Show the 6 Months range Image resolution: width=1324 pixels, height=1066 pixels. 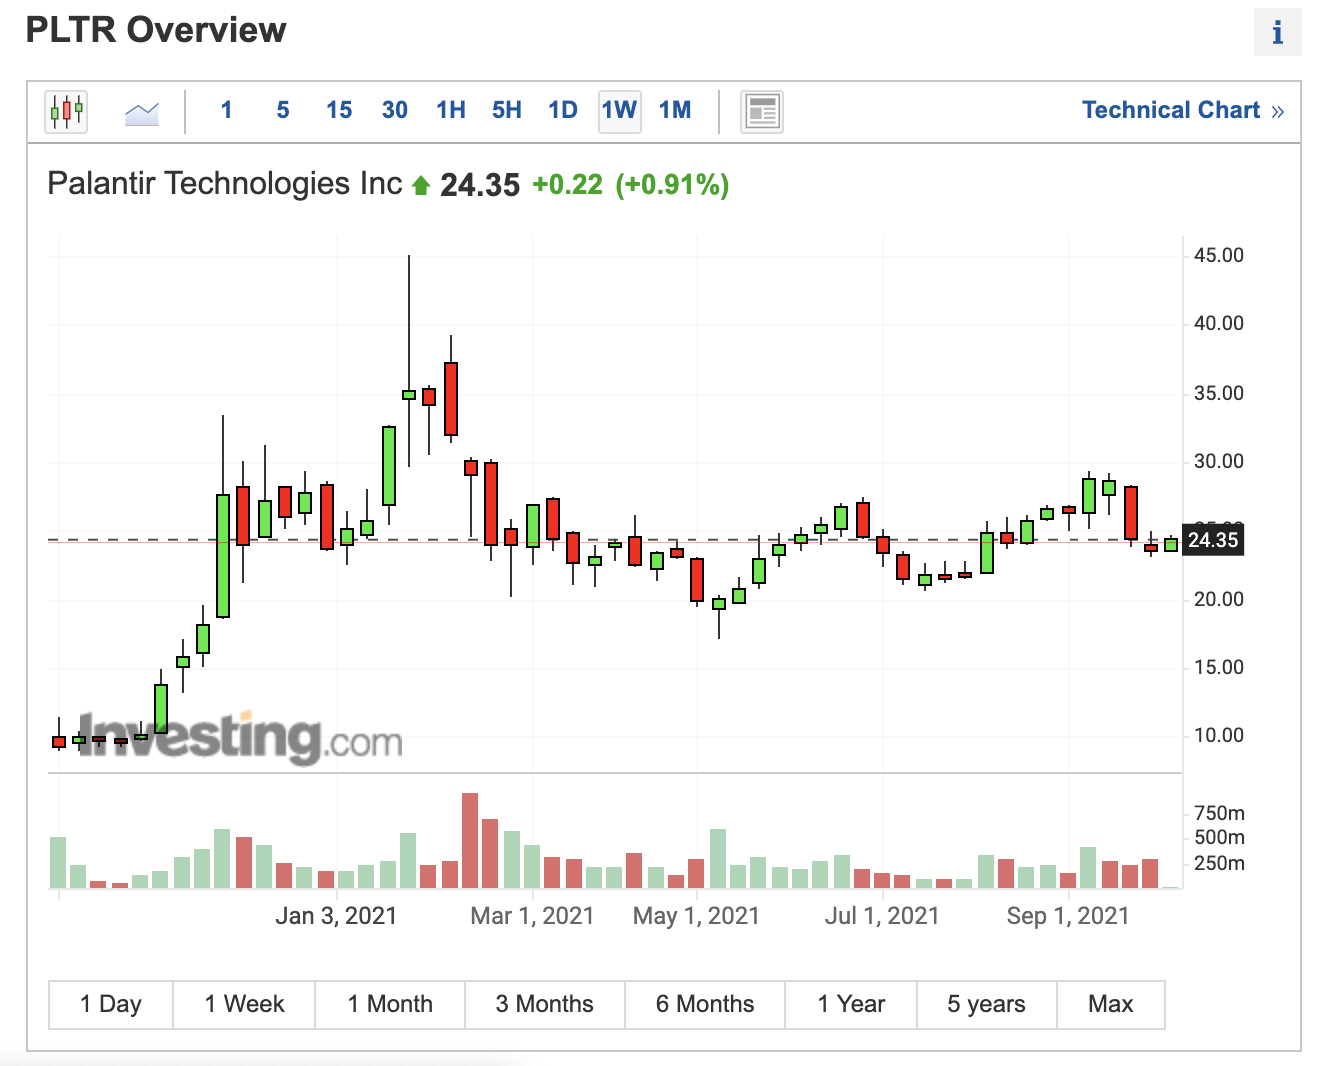705,1004
